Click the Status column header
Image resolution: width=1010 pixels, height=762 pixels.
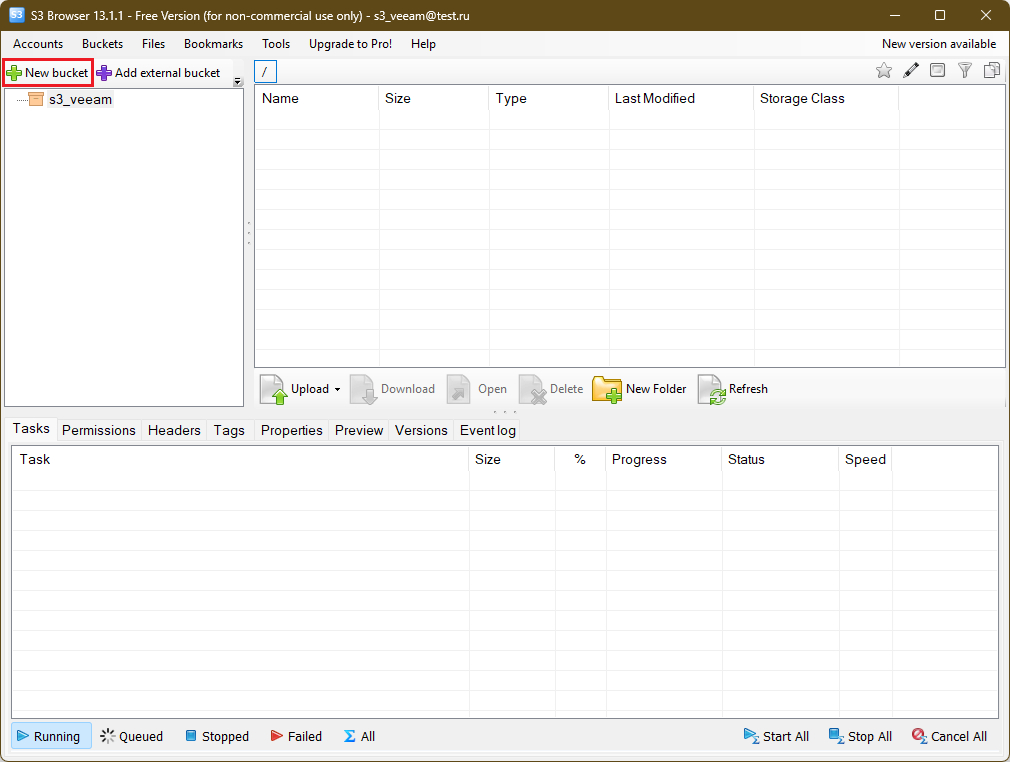(780, 459)
